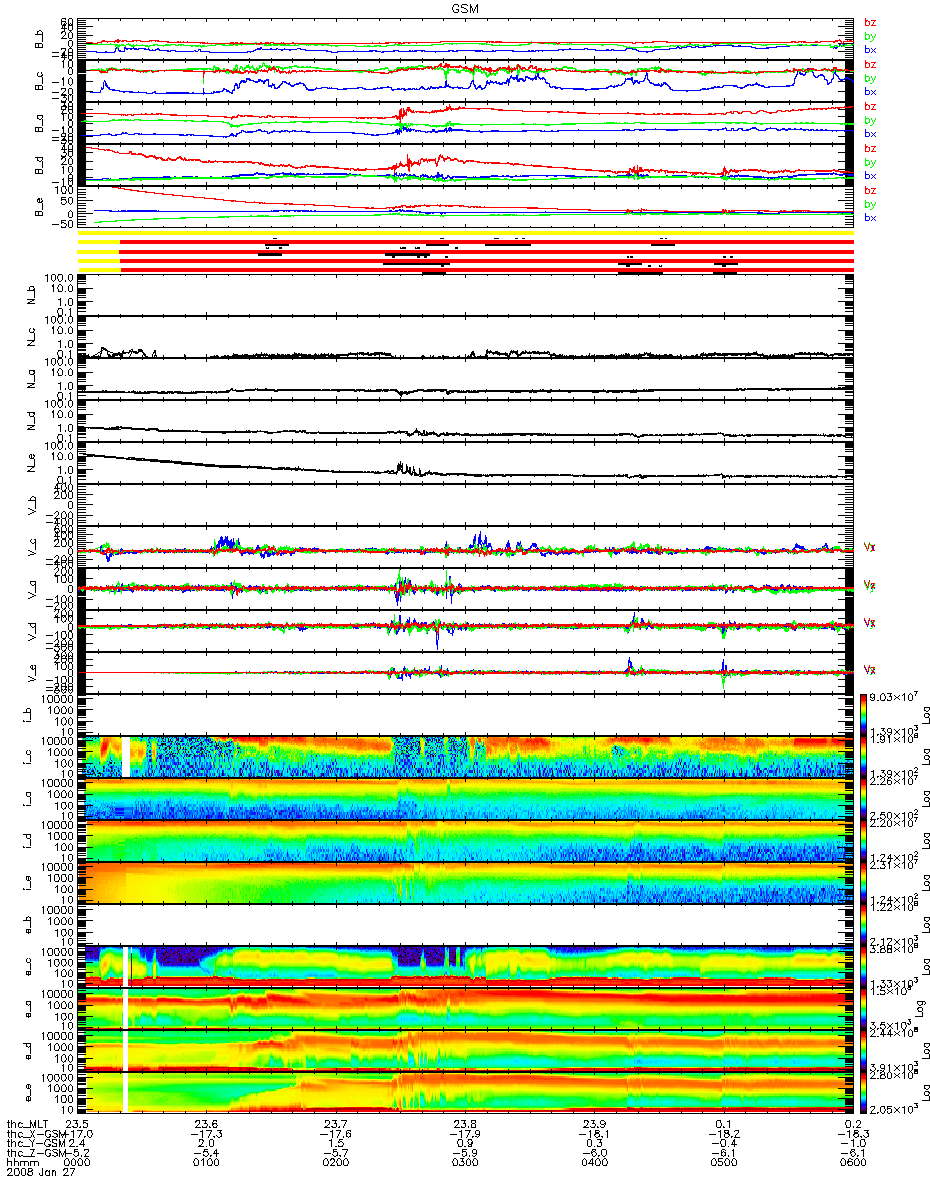Click the -18.3 X-GSM value
Image resolution: width=930 pixels, height=1200 pixels.
click(x=853, y=1134)
